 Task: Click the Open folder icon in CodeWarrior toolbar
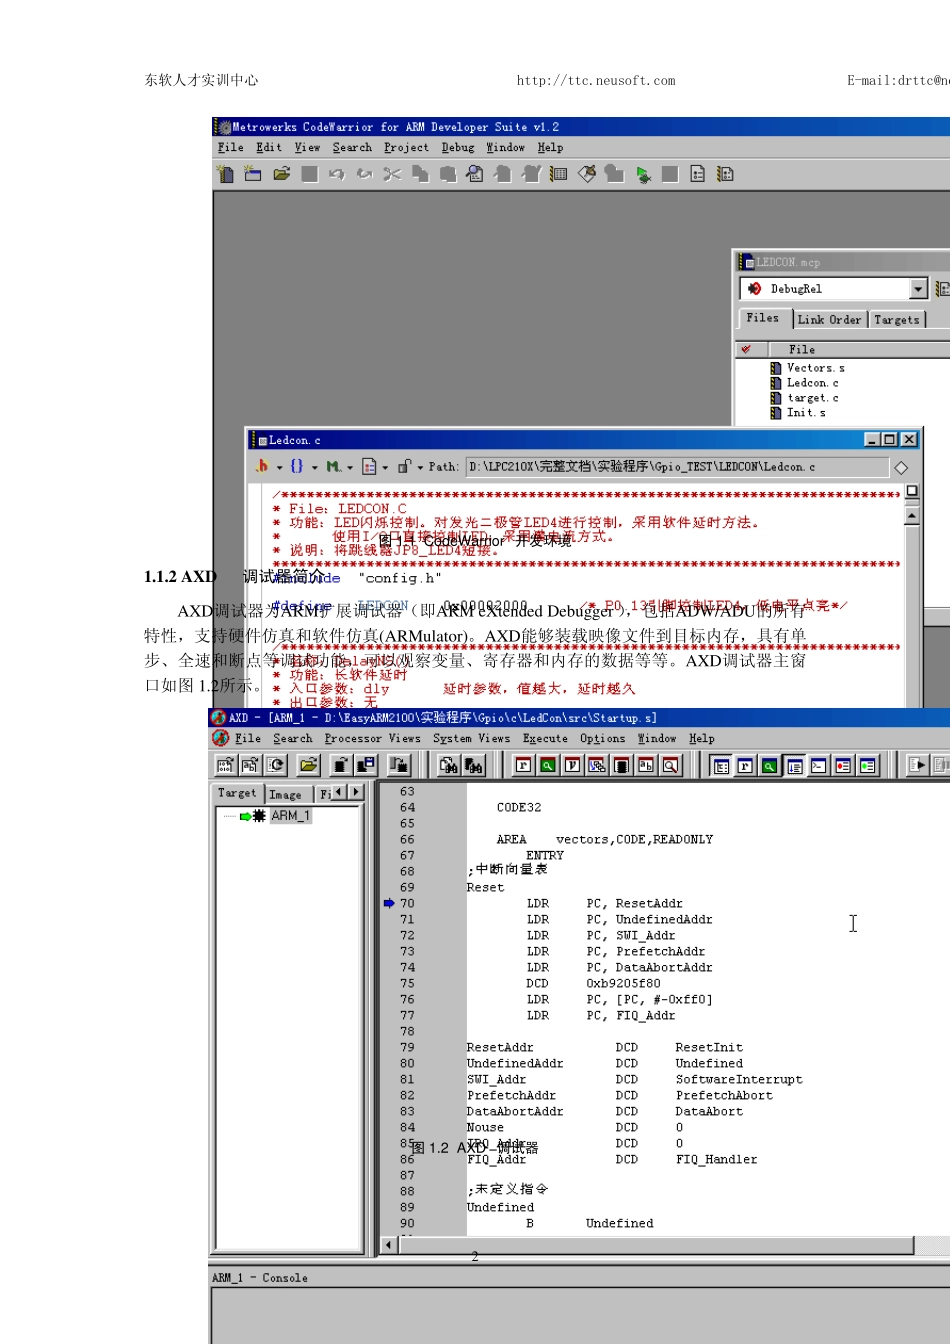[281, 174]
